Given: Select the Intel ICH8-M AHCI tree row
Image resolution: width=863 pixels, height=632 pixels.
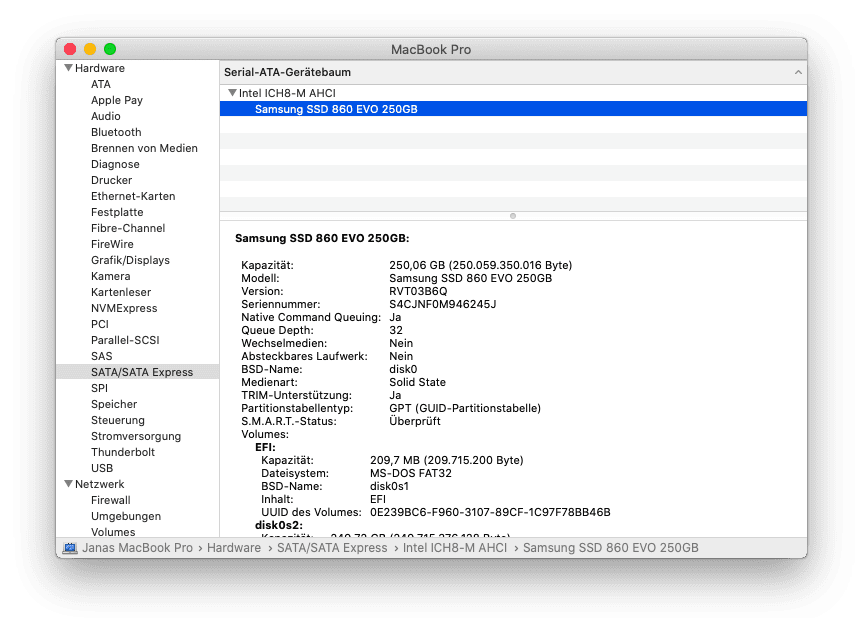Looking at the screenshot, I should coord(513,93).
